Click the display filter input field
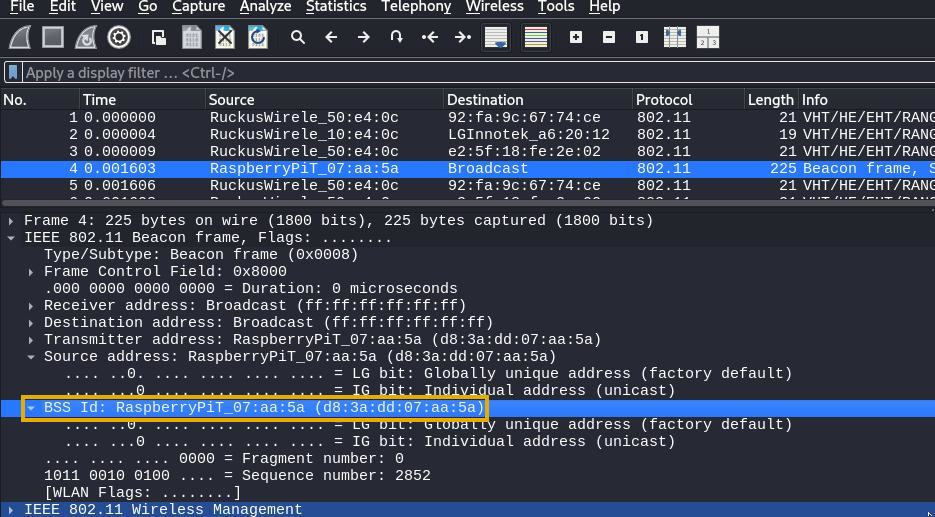The height and width of the screenshot is (517, 935). pyautogui.click(x=479, y=73)
